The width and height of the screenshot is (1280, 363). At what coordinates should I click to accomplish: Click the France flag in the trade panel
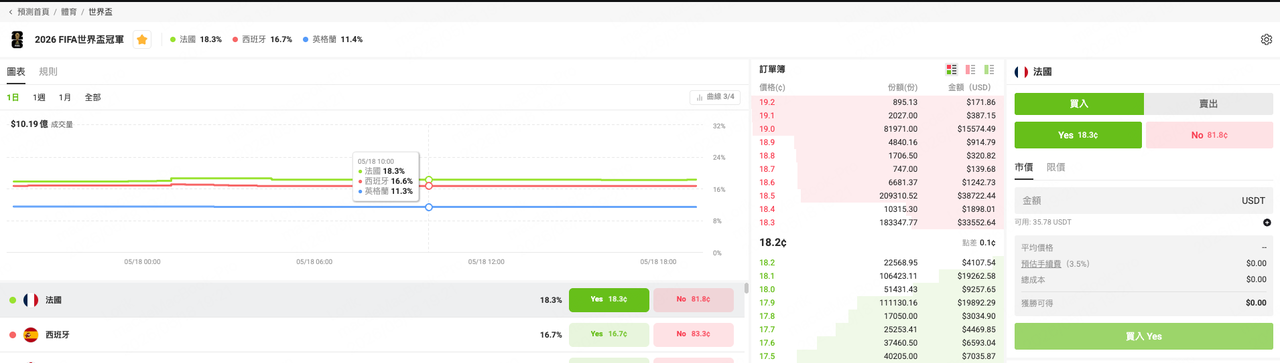(1021, 72)
